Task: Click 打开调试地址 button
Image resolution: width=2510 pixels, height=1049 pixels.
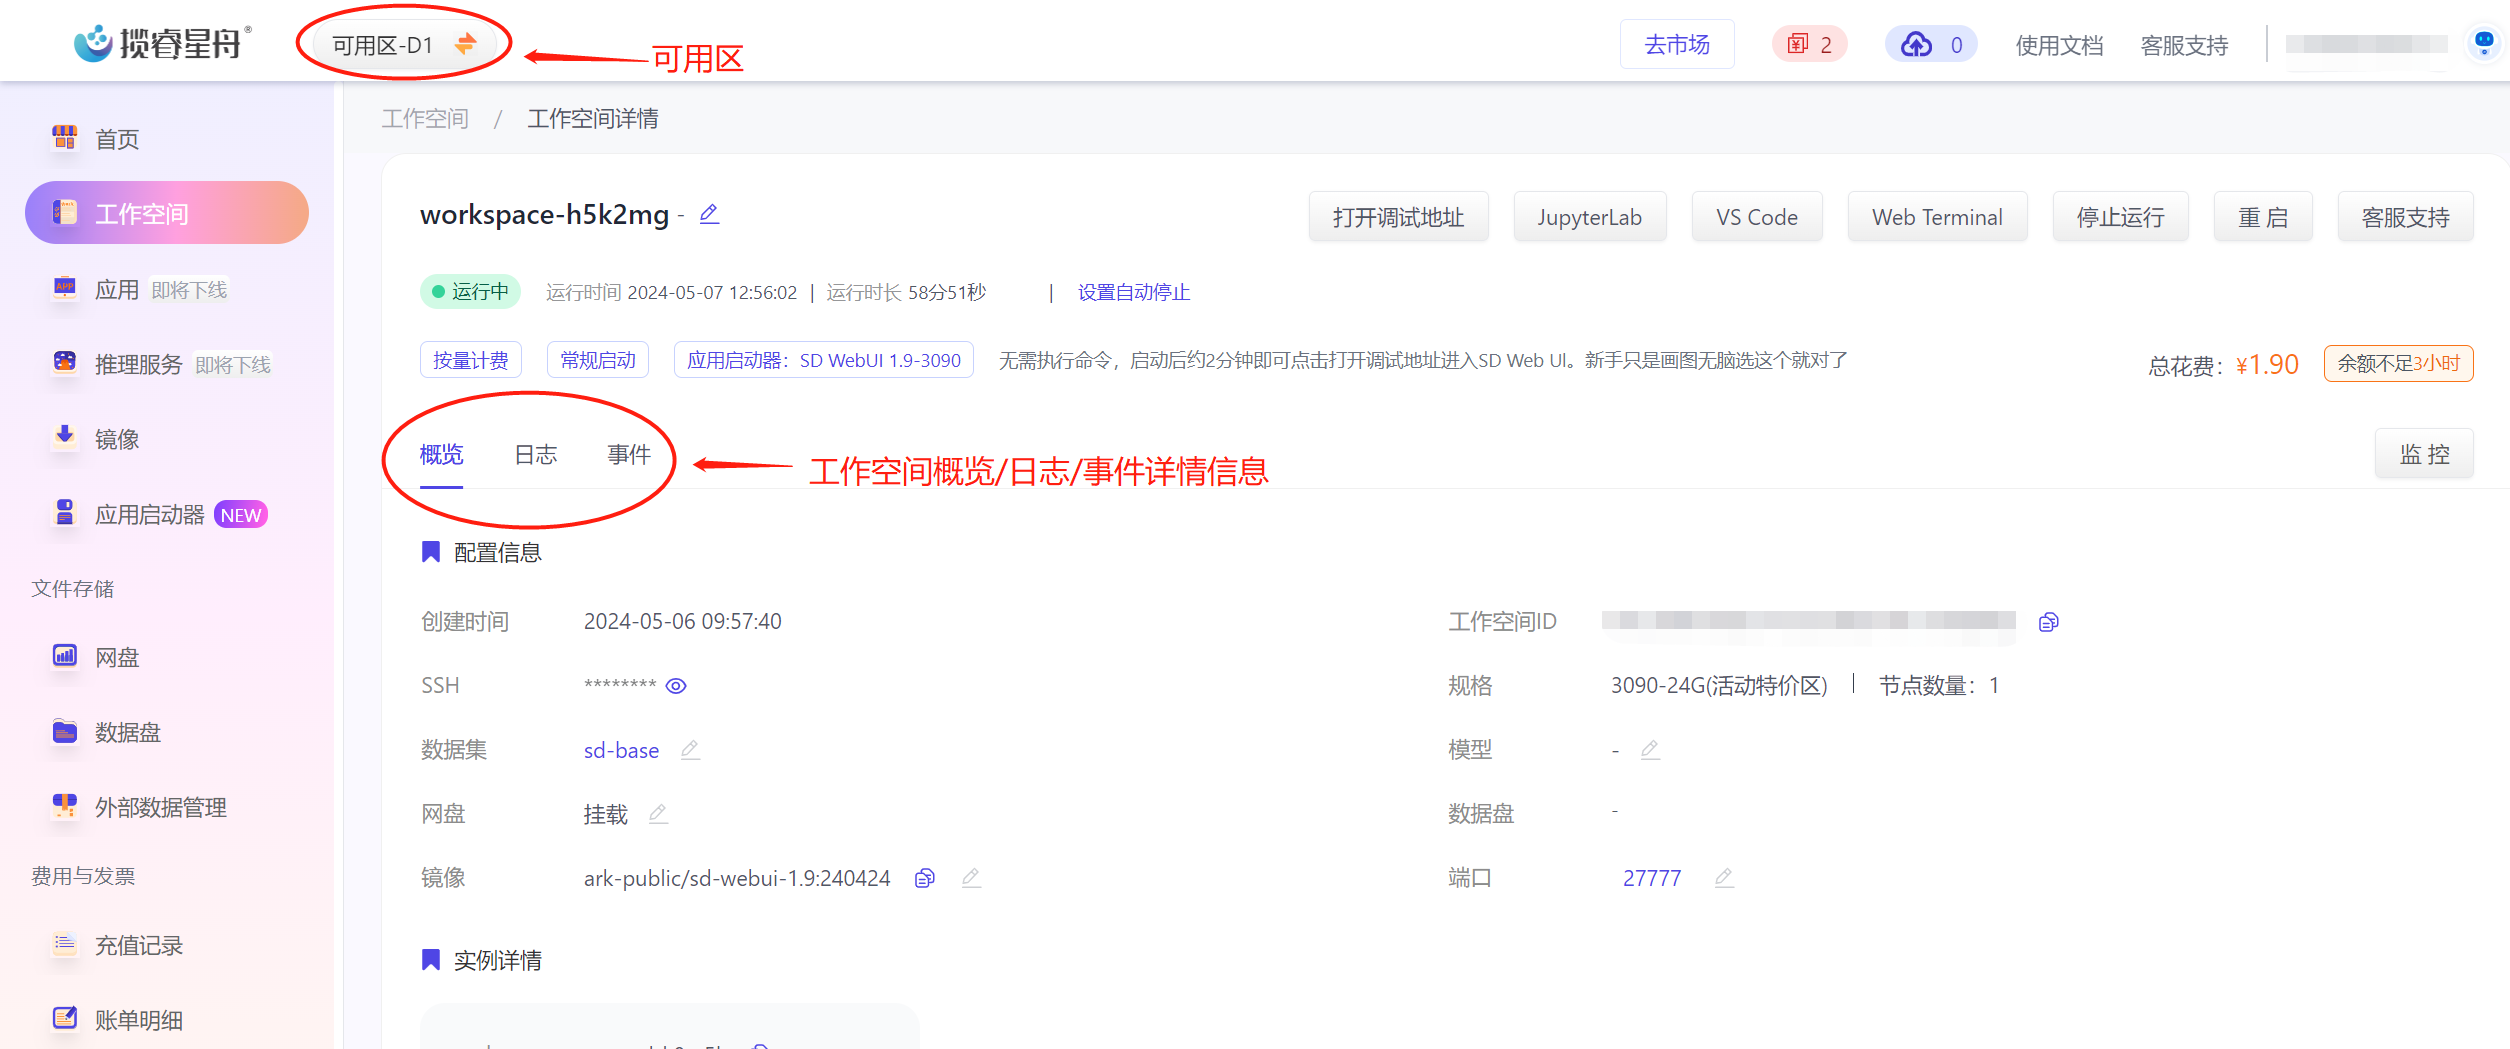Action: point(1398,217)
